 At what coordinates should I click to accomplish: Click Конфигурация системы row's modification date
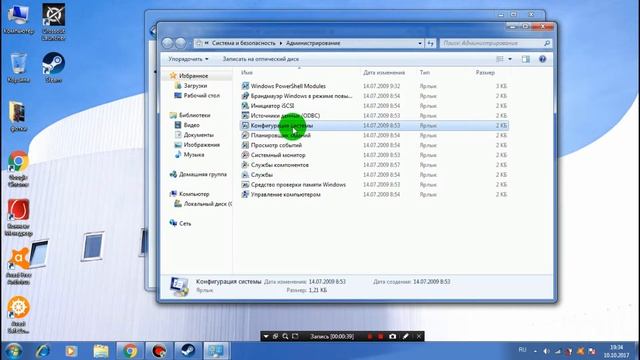point(382,125)
